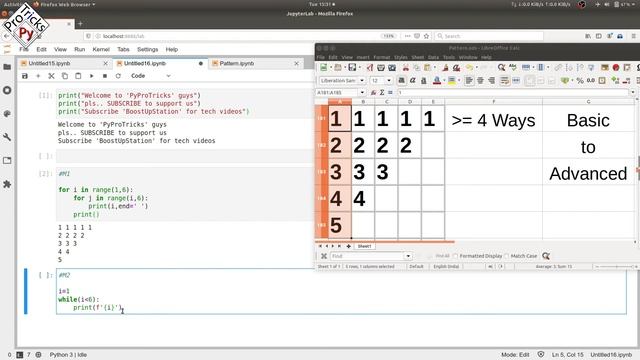
Task: Open the JupyterLab Edit menu
Action: click(41, 49)
